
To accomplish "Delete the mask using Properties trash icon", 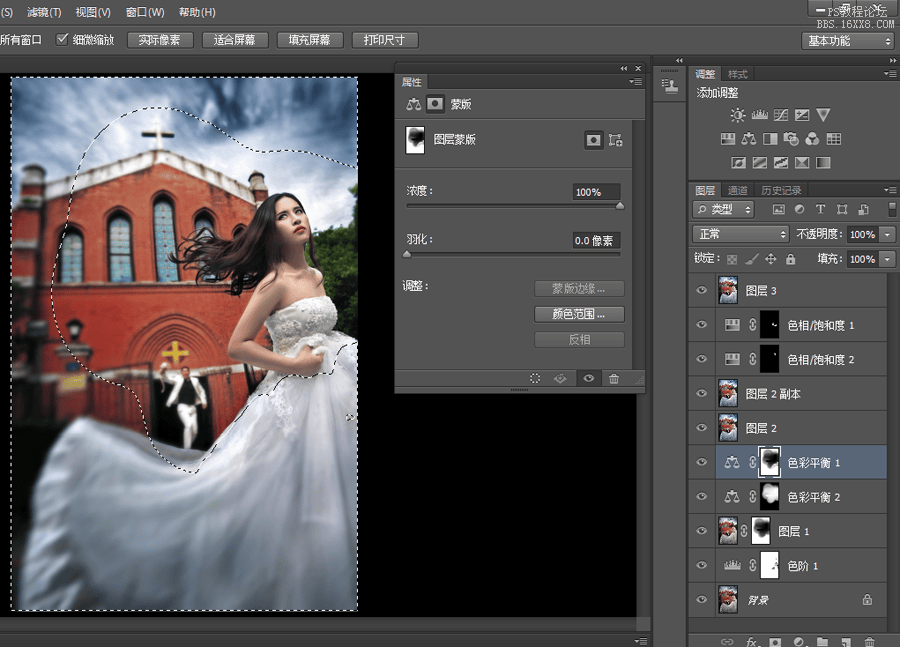I will [x=614, y=378].
